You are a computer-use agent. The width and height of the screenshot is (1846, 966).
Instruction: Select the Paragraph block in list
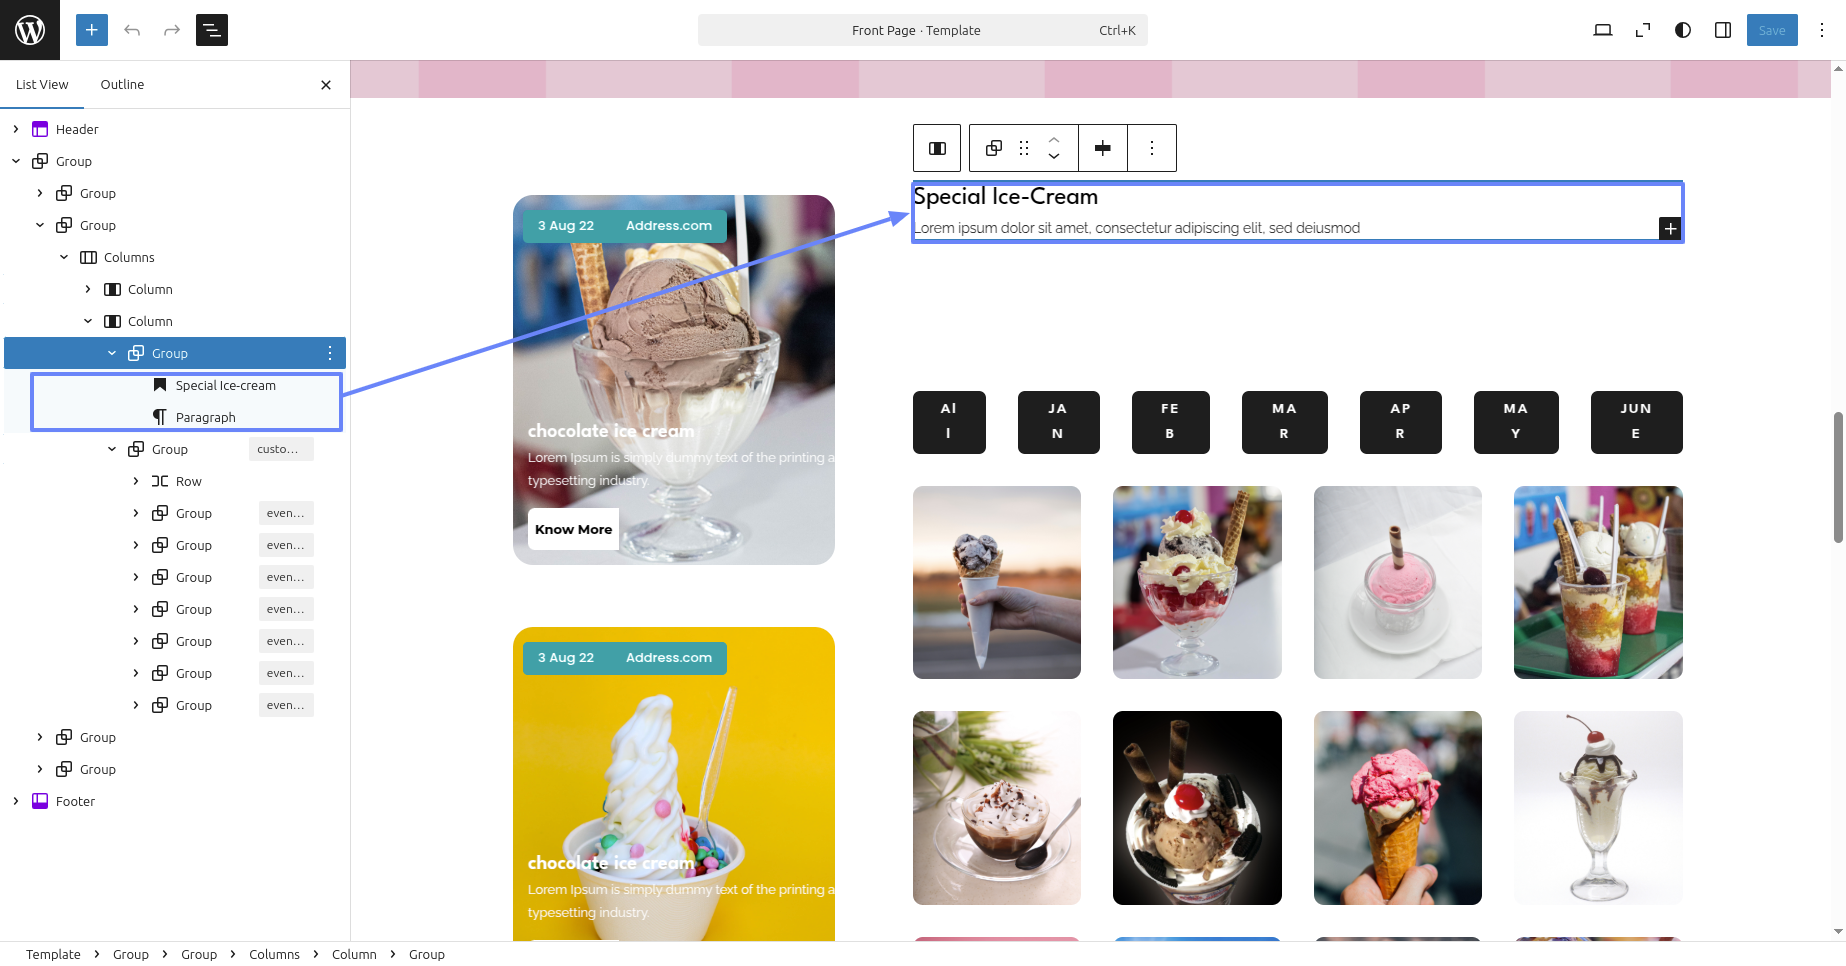tap(205, 417)
